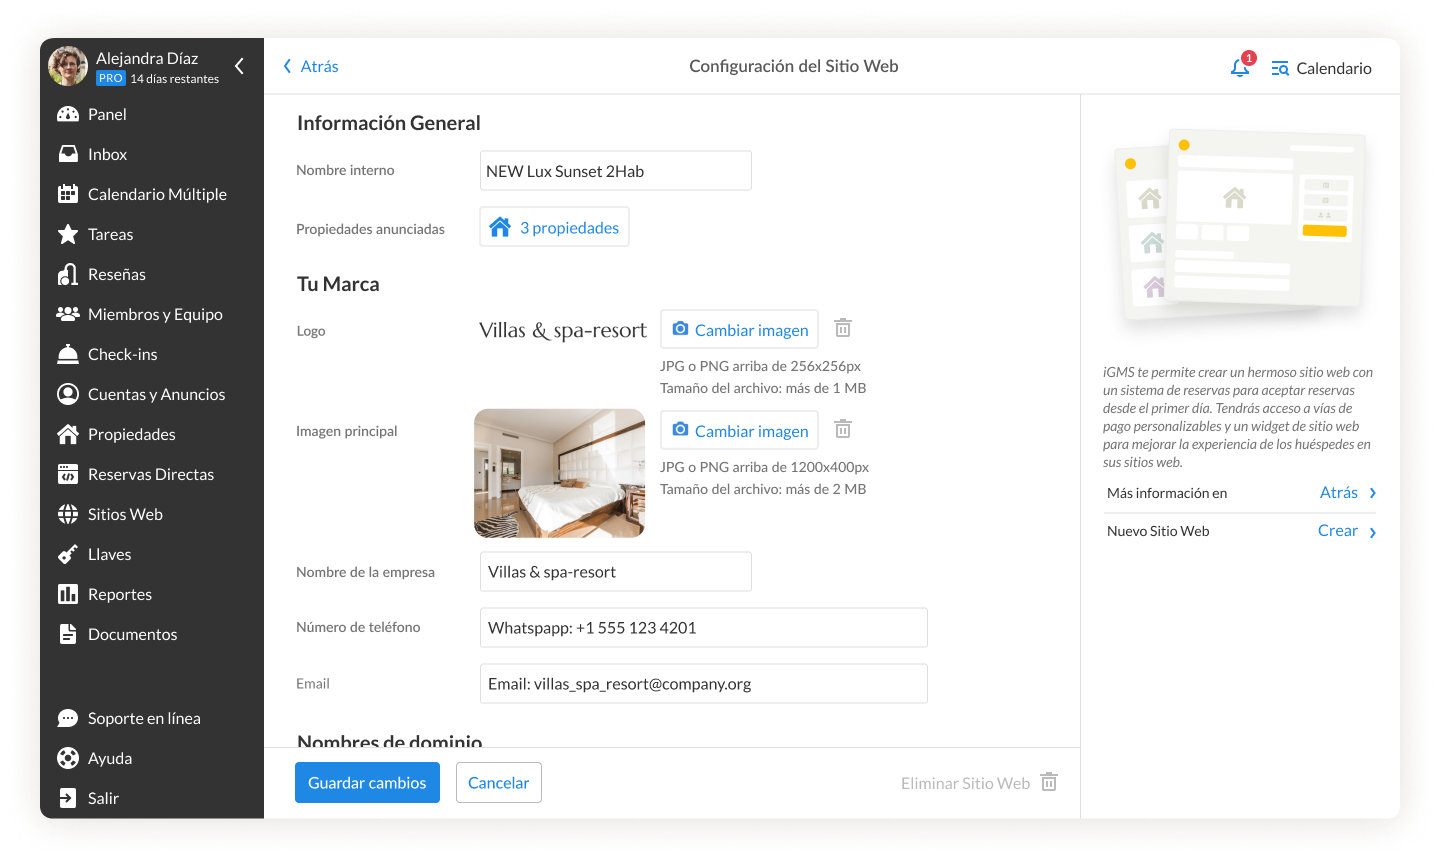The image size is (1441, 861).
Task: Click the Eliminar Sitio Web trash icon
Action: tap(1049, 782)
